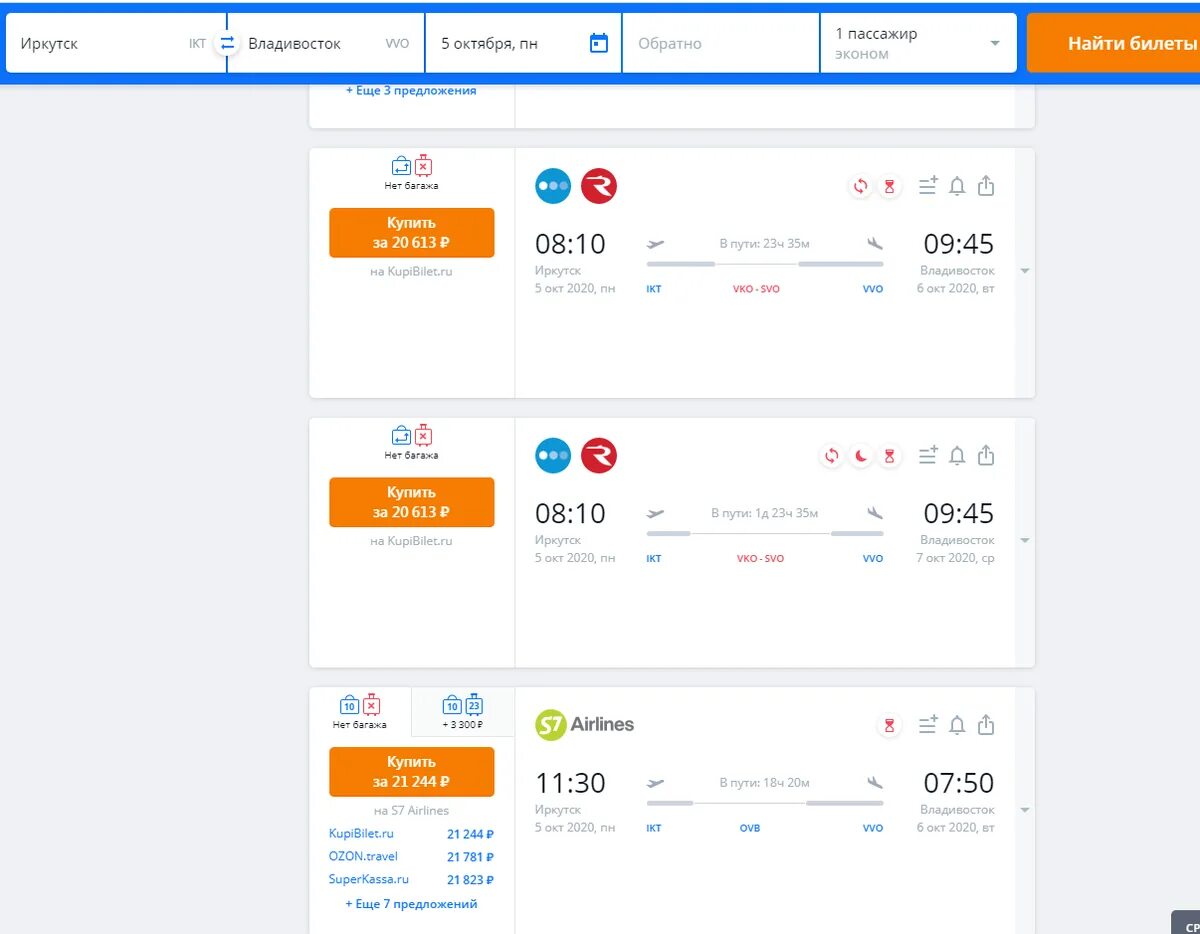Image resolution: width=1200 pixels, height=934 pixels.
Task: Click hourglass long-layover icon on 23ч 35м flight
Action: 888,186
